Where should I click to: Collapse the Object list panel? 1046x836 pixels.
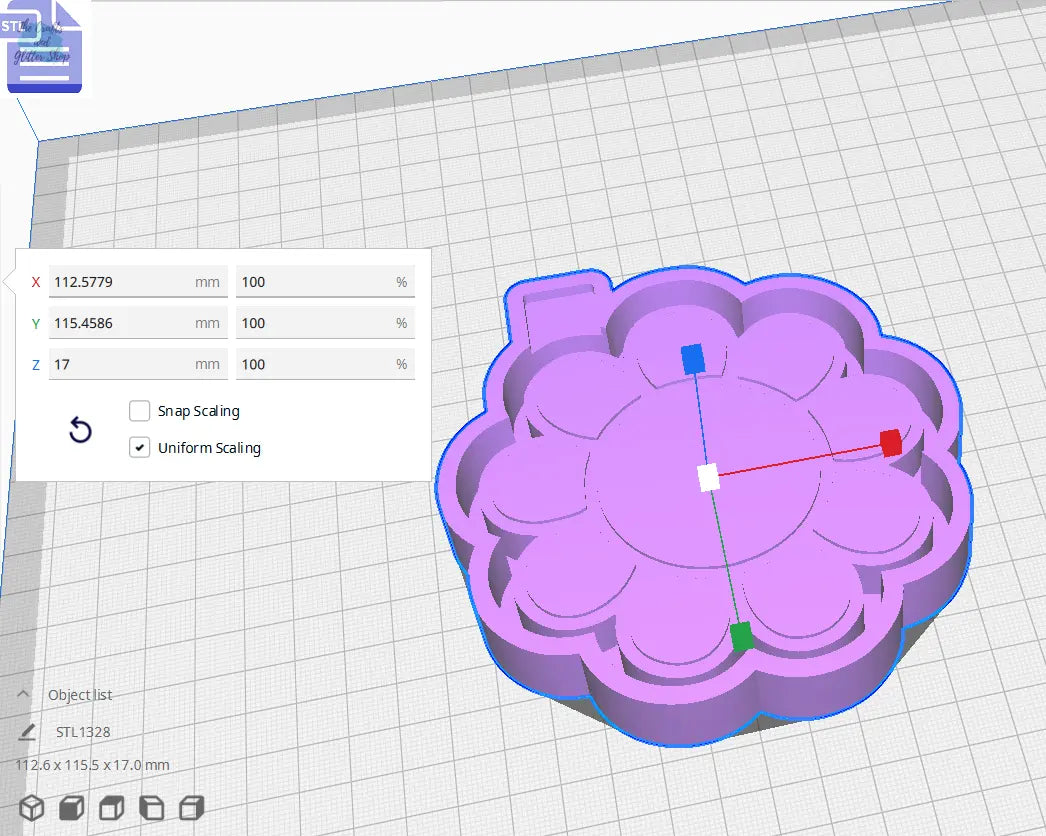coord(24,694)
